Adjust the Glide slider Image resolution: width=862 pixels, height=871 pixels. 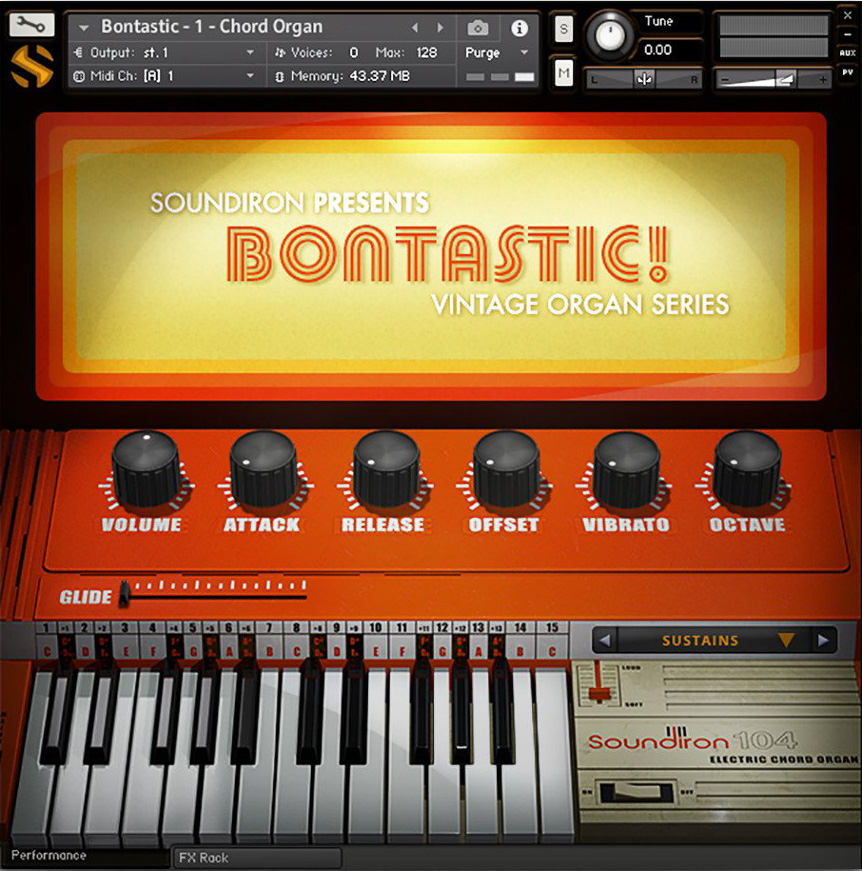click(122, 593)
